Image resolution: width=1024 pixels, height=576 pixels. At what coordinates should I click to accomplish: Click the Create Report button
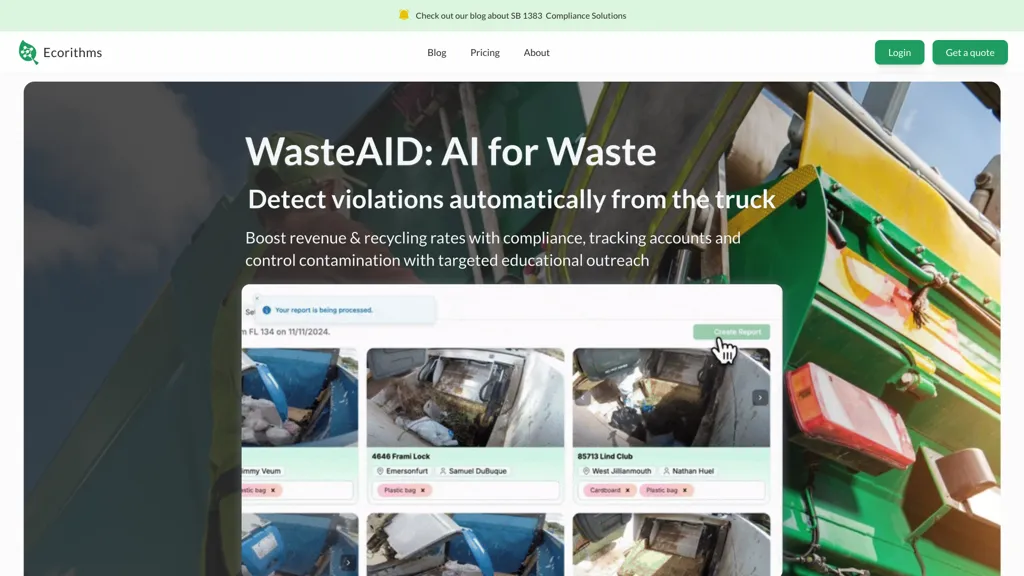point(731,332)
